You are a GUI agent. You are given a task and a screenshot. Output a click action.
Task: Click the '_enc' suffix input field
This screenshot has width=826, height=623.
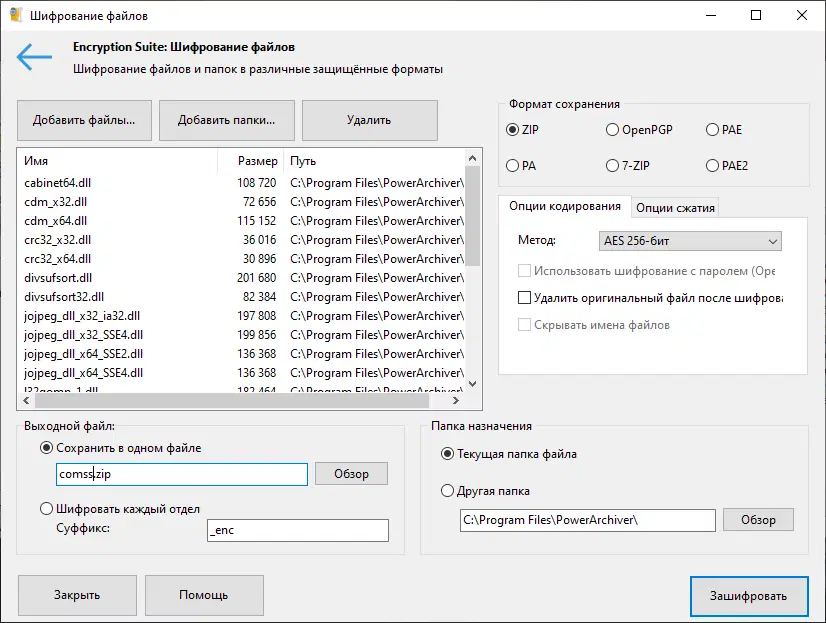pyautogui.click(x=298, y=530)
